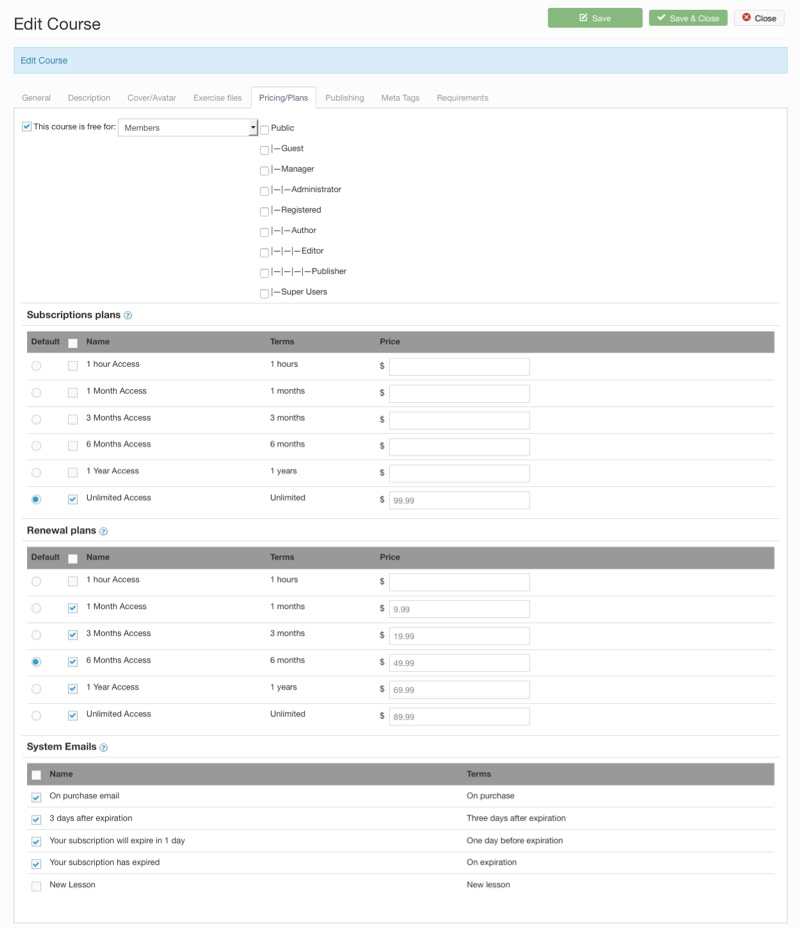
Task: Open the Members dropdown
Action: 188,127
